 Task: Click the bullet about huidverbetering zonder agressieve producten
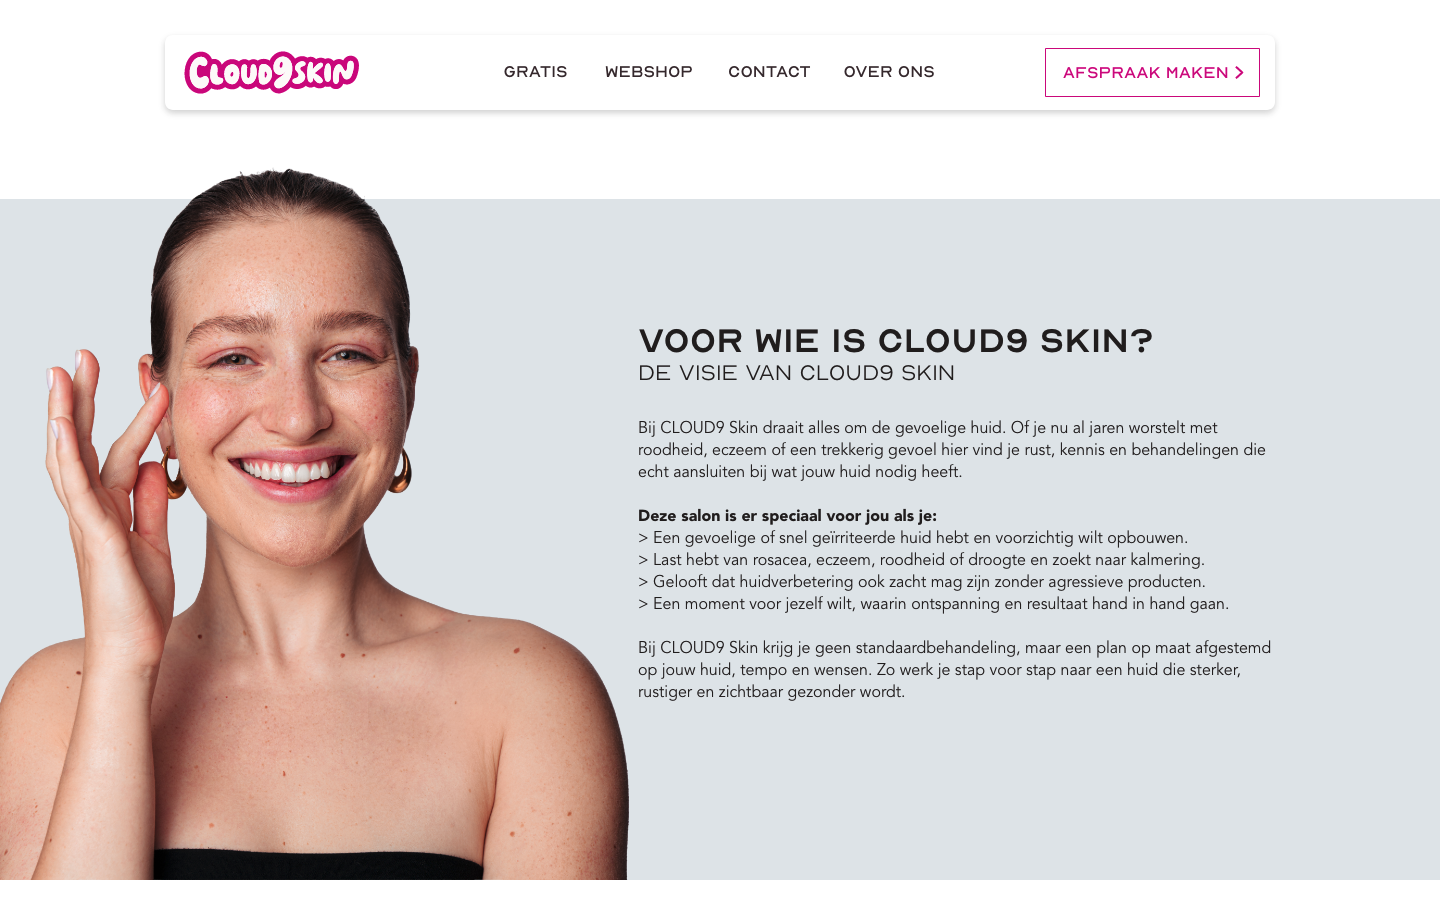tap(922, 582)
